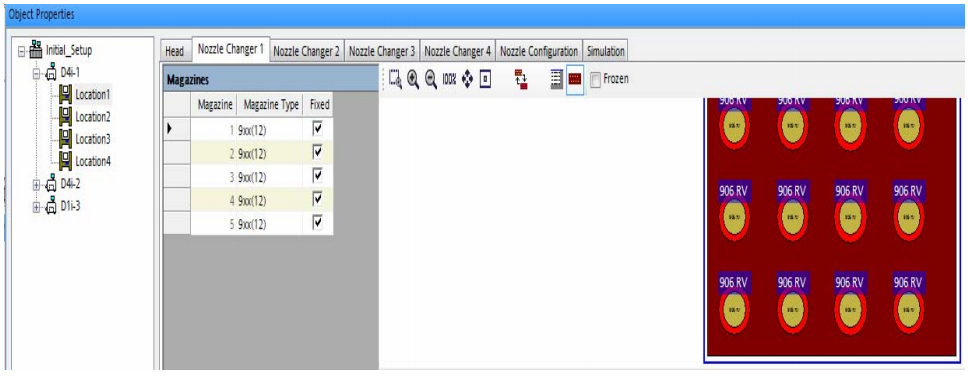The width and height of the screenshot is (968, 383).
Task: Open the Nozzle Configuration tab
Action: tap(538, 52)
